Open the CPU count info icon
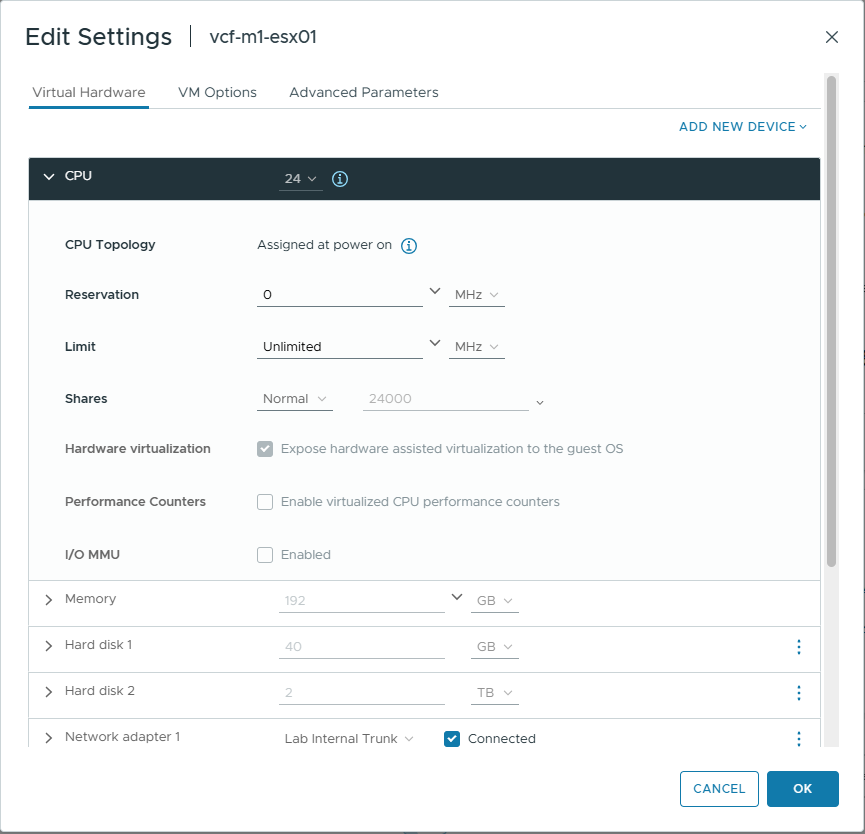865x834 pixels. (x=340, y=179)
